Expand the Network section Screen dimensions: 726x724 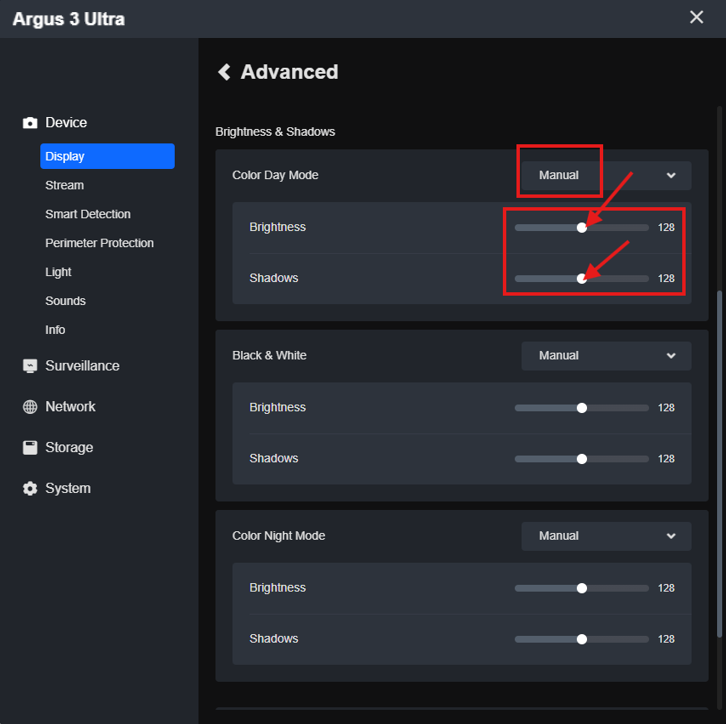70,406
